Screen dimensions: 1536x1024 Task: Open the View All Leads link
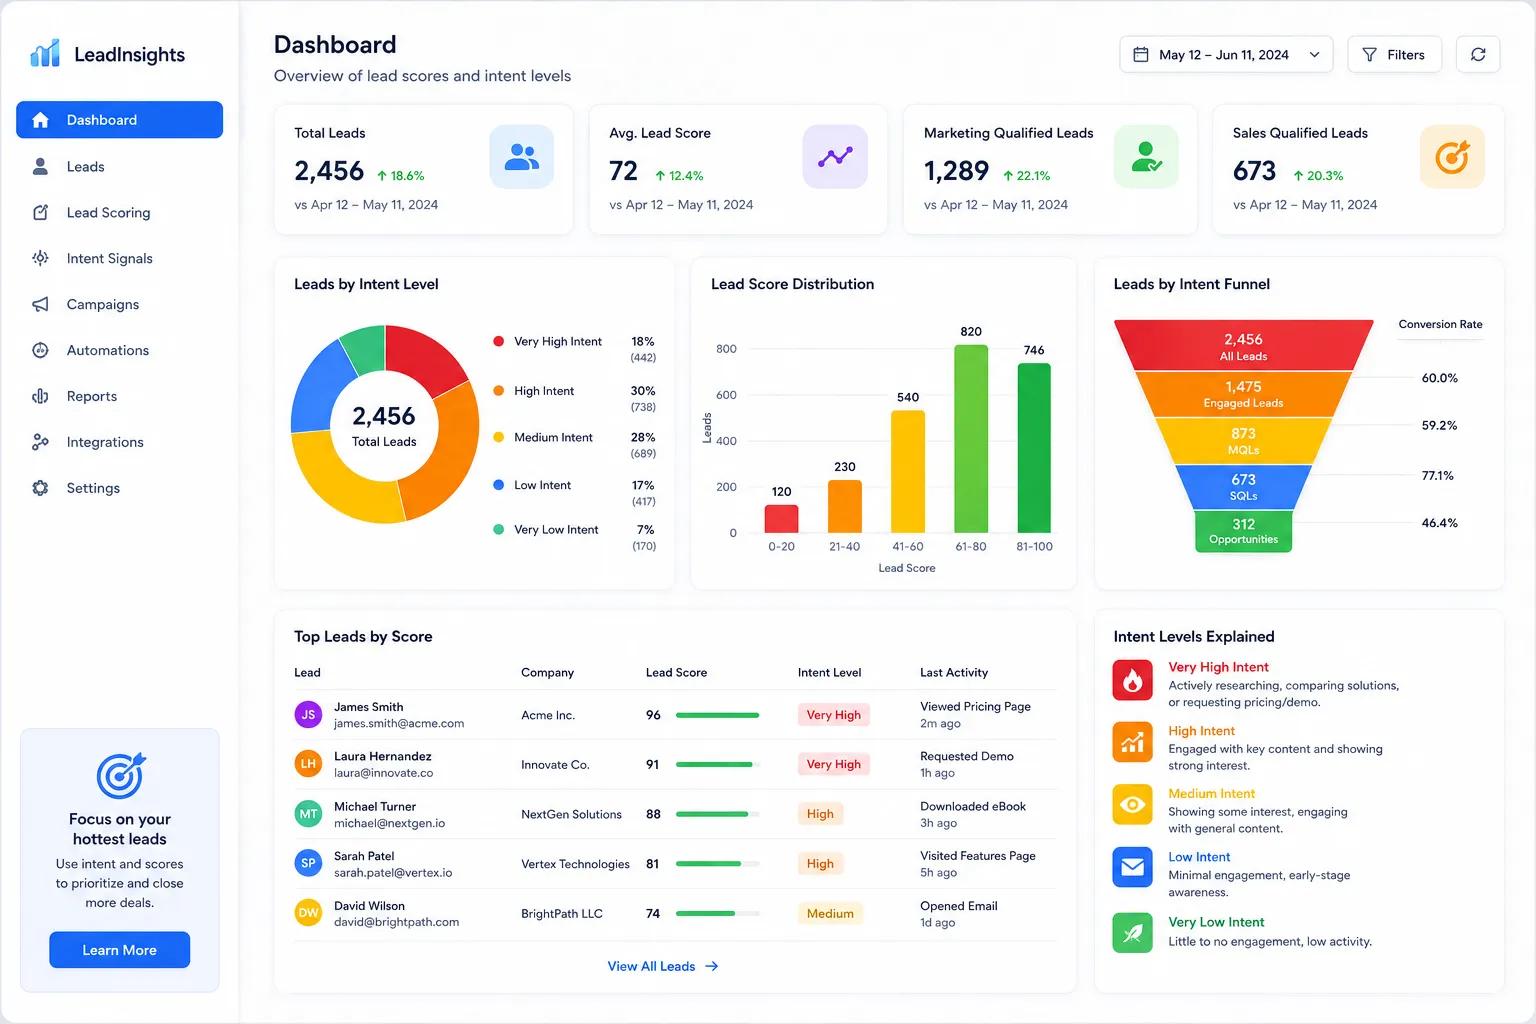[x=663, y=966]
